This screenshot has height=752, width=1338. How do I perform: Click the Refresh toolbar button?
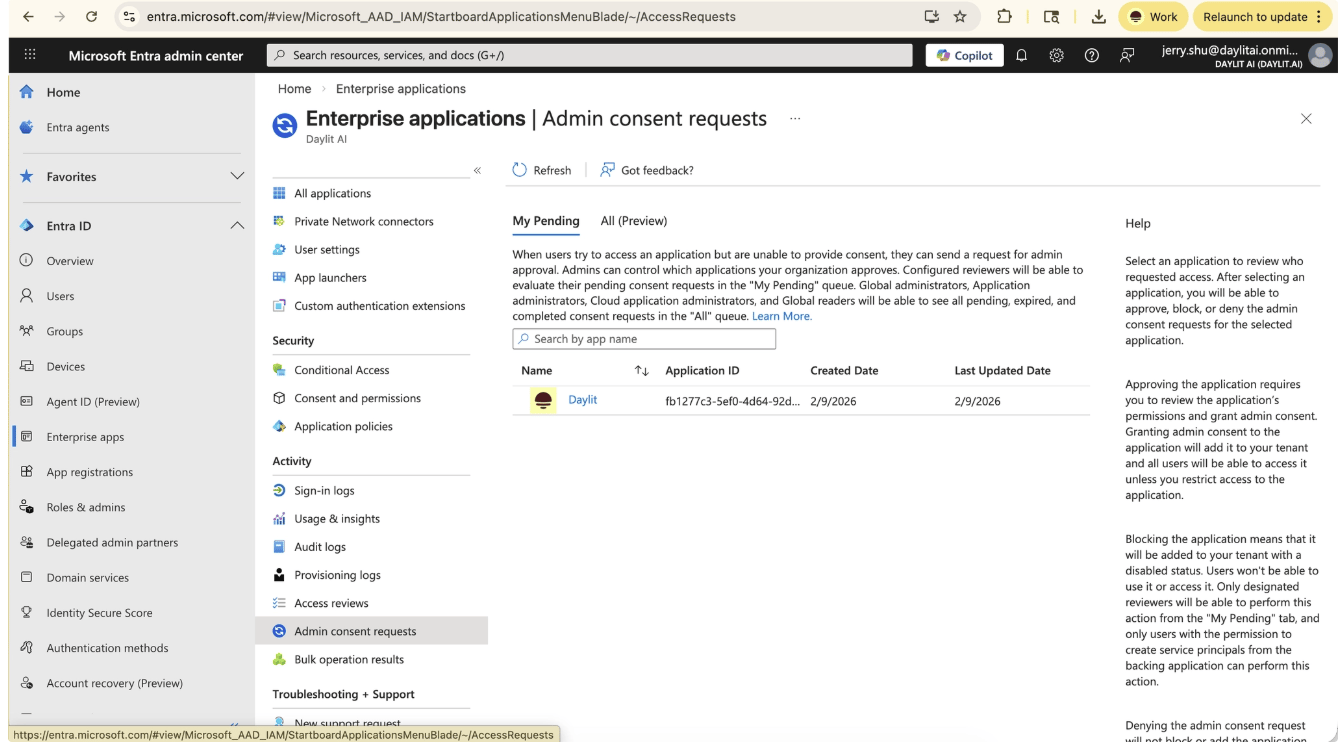click(542, 170)
